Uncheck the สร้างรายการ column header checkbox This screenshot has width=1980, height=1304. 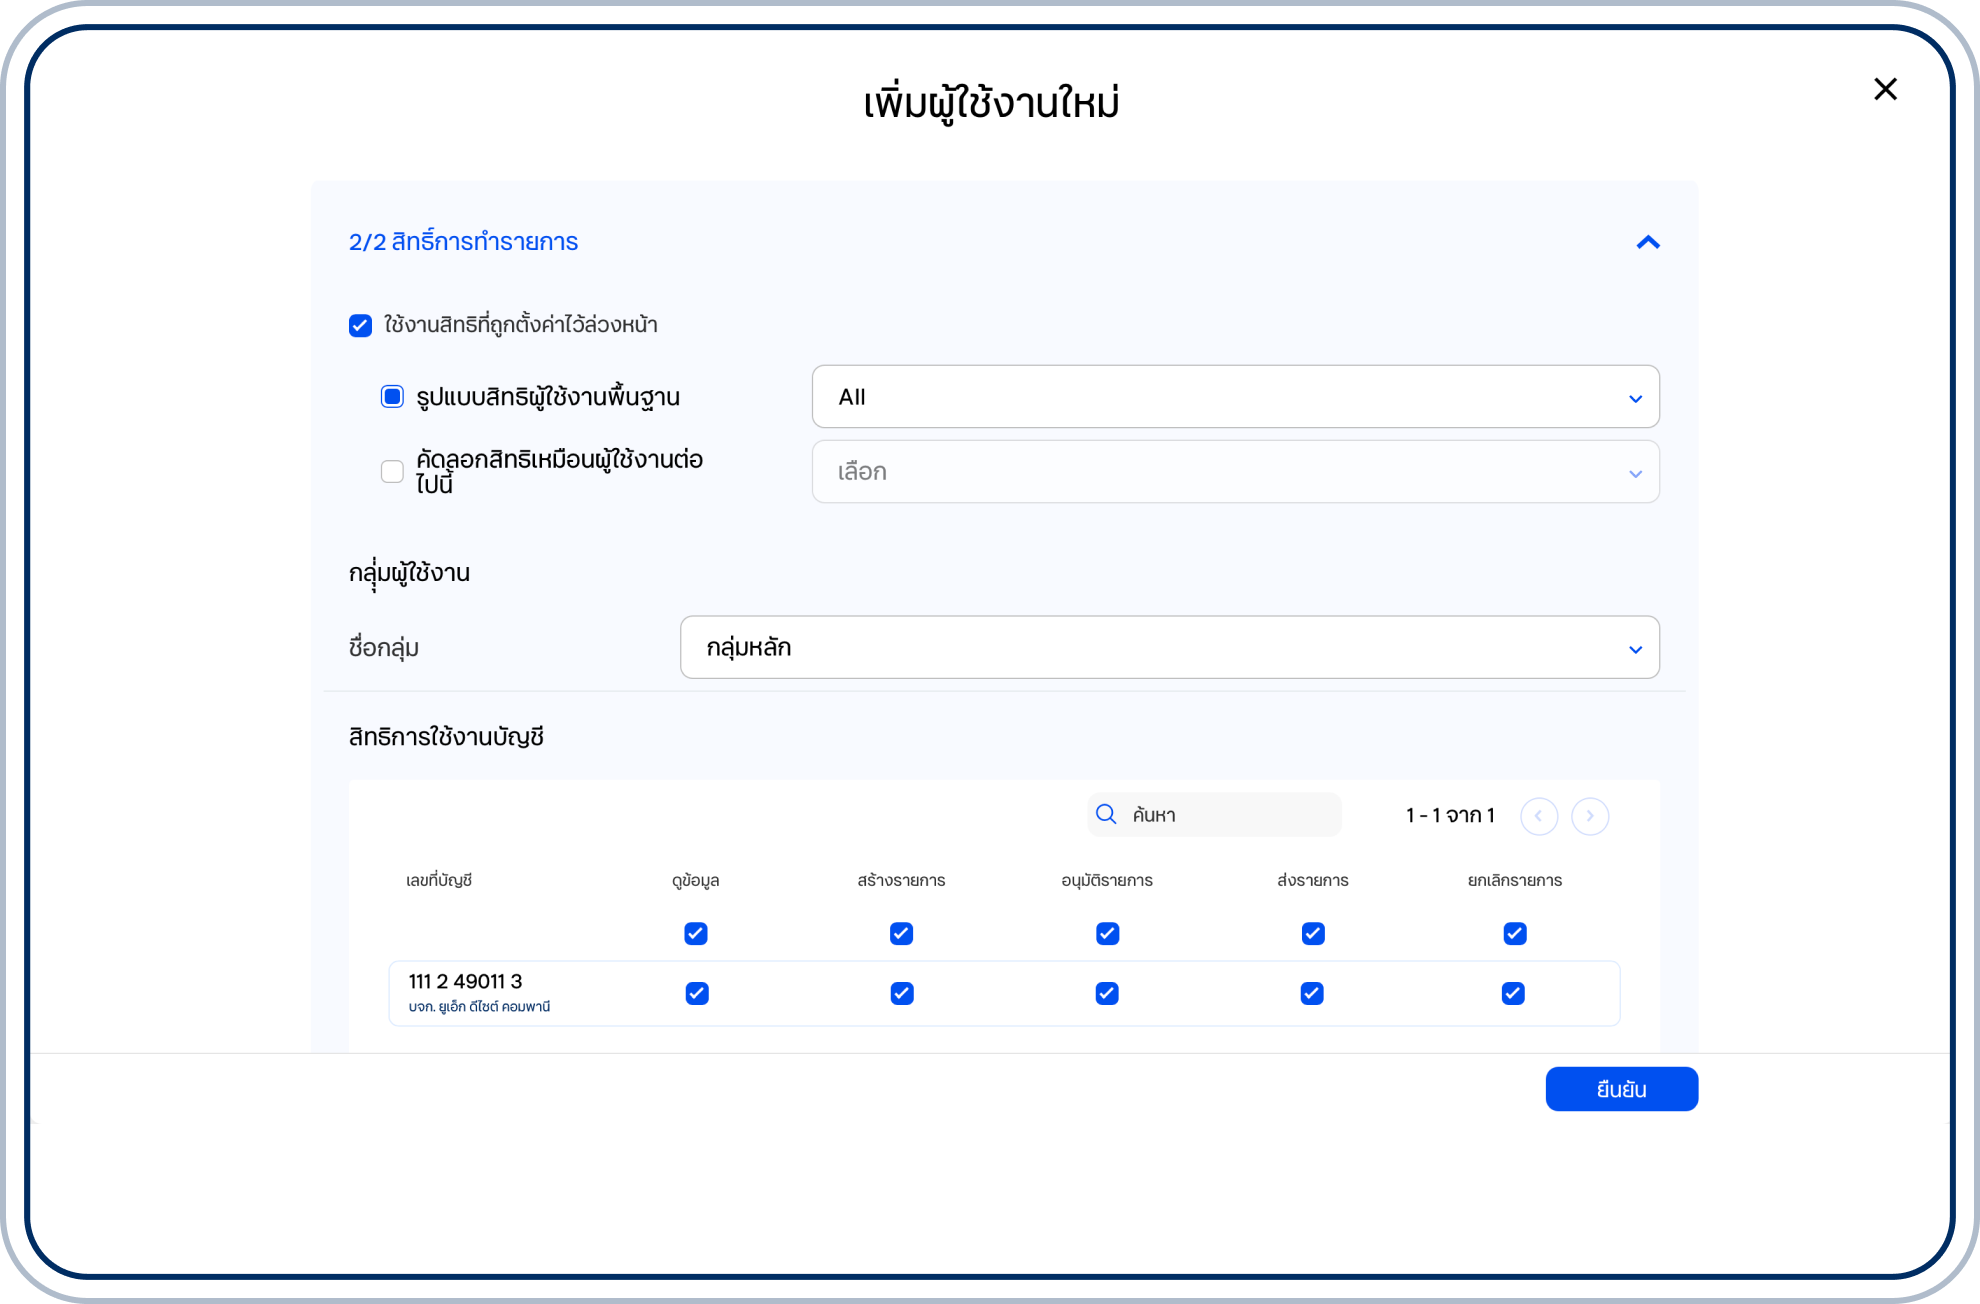901,934
